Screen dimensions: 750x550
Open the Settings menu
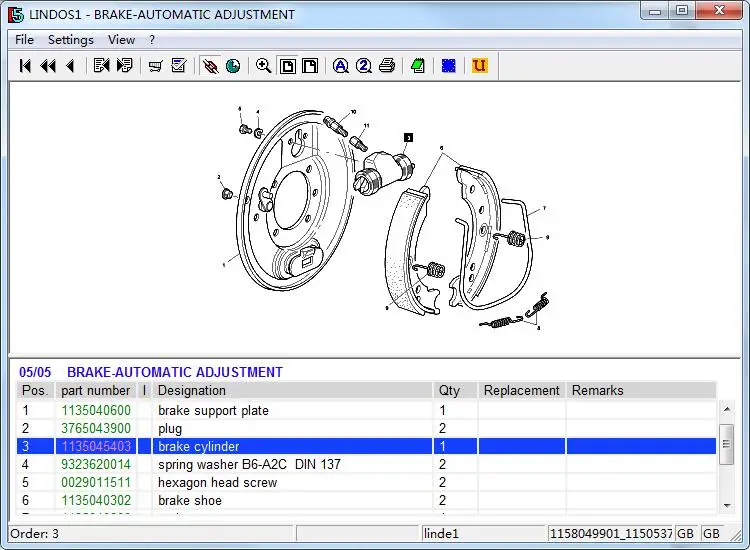(70, 40)
